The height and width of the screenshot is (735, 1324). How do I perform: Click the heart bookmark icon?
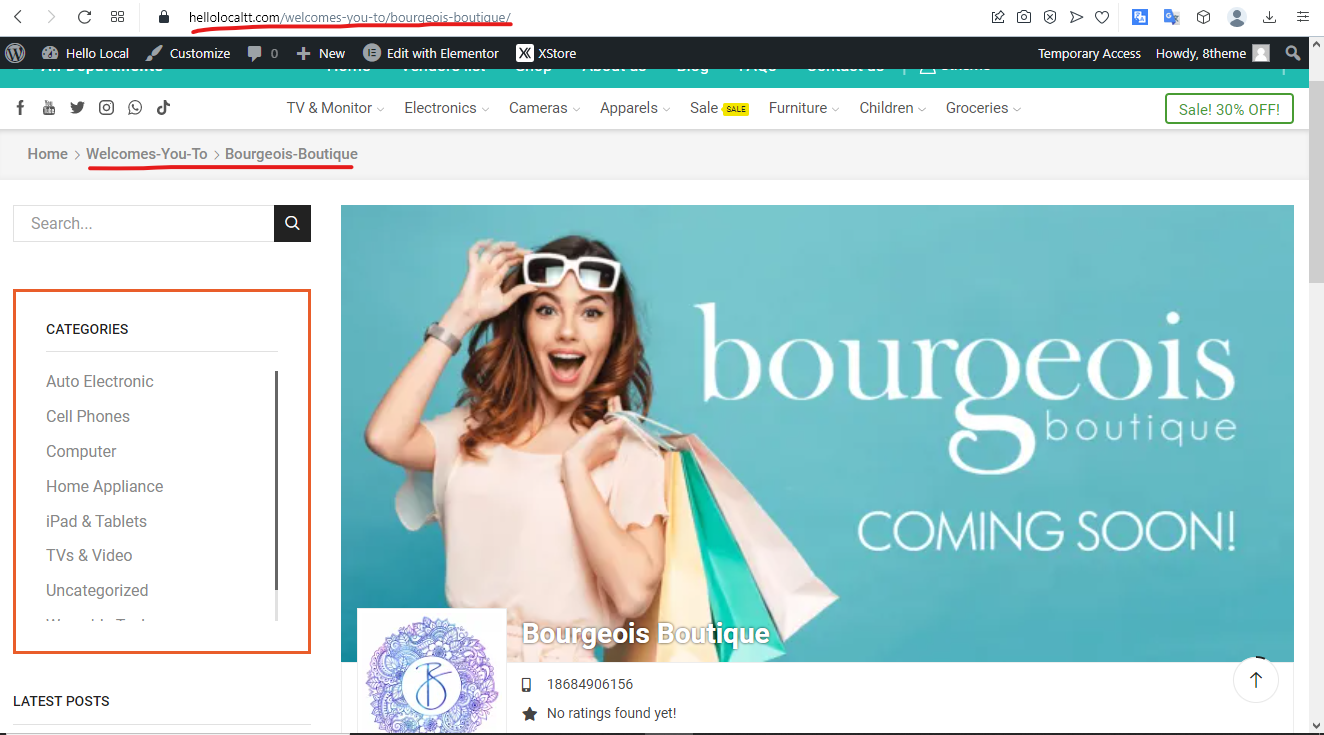coord(1102,17)
